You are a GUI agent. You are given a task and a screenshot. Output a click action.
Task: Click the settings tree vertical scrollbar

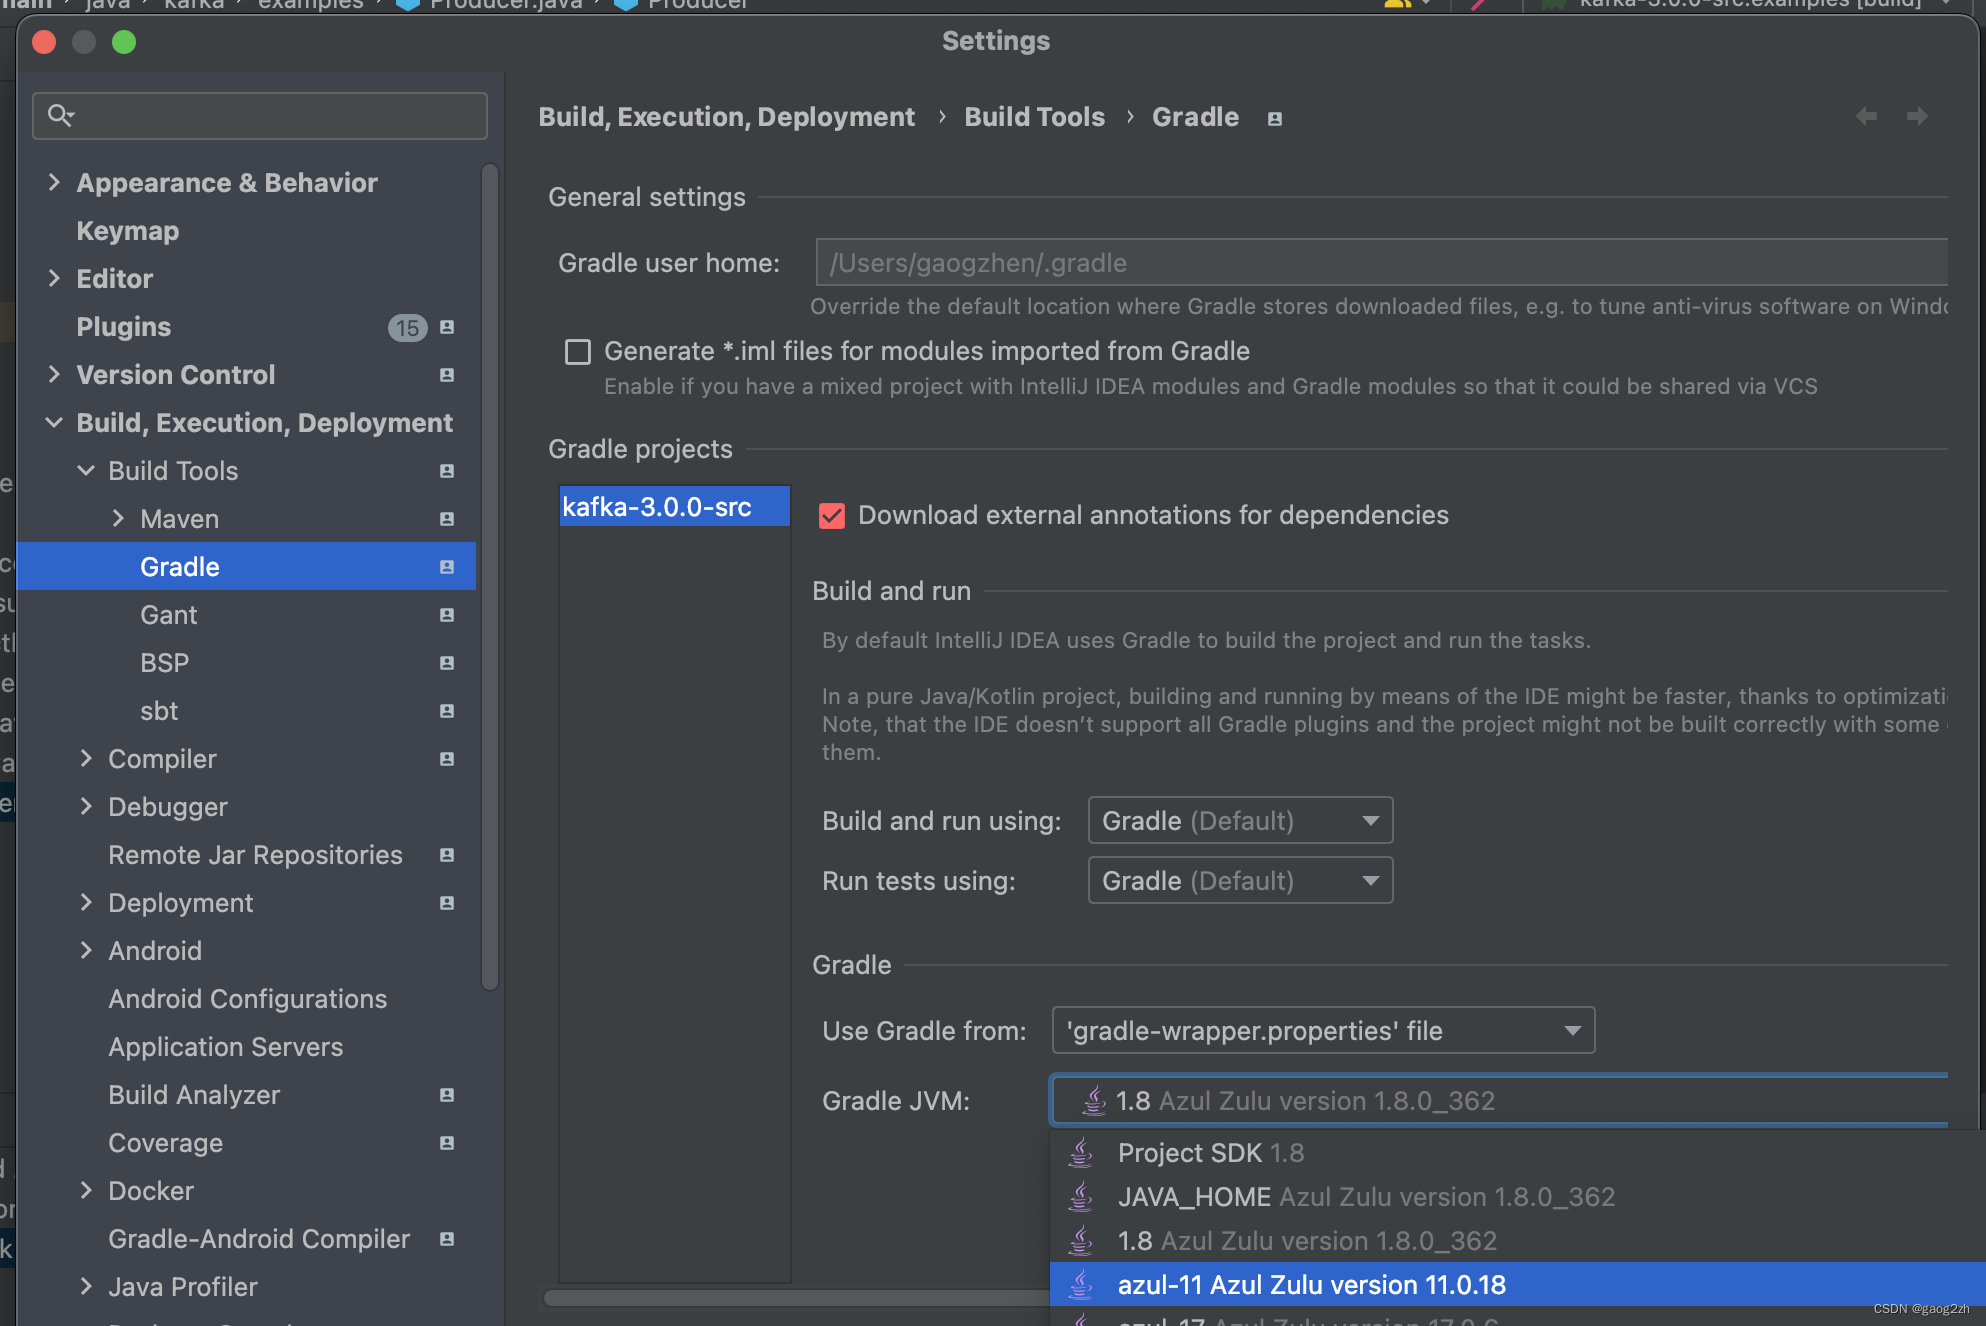pos(490,577)
